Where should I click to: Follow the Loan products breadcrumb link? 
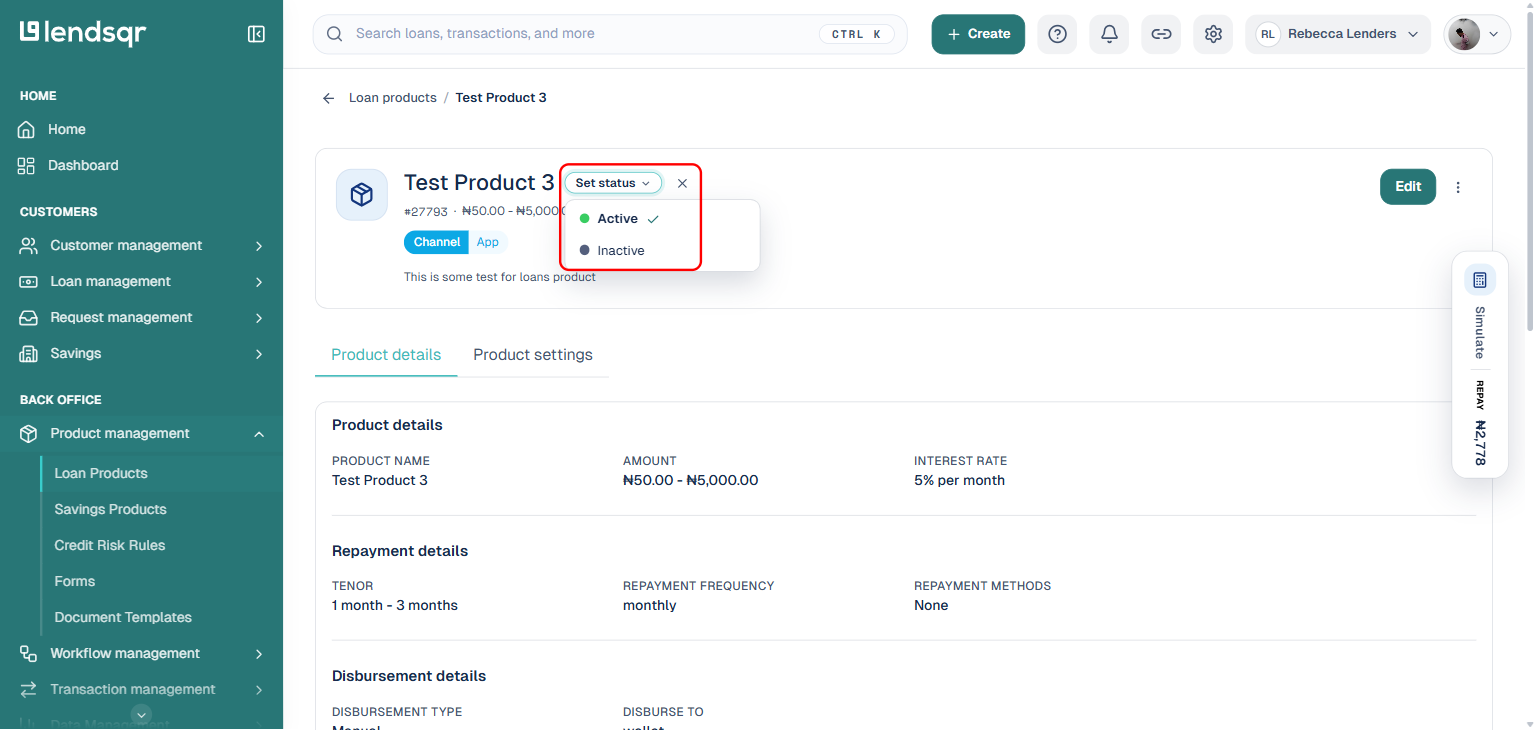[x=393, y=98]
